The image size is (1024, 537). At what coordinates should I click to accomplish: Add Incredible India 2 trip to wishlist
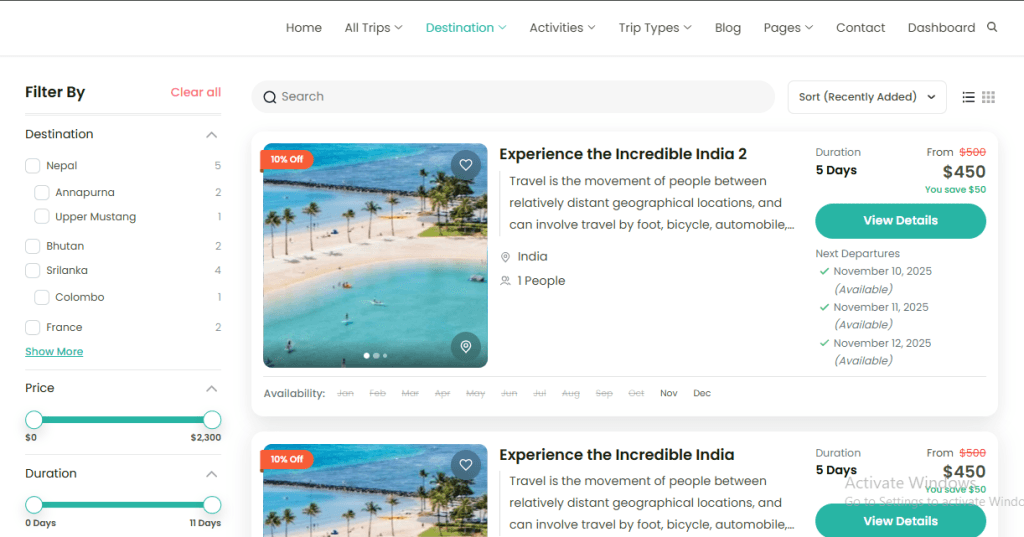coord(465,164)
